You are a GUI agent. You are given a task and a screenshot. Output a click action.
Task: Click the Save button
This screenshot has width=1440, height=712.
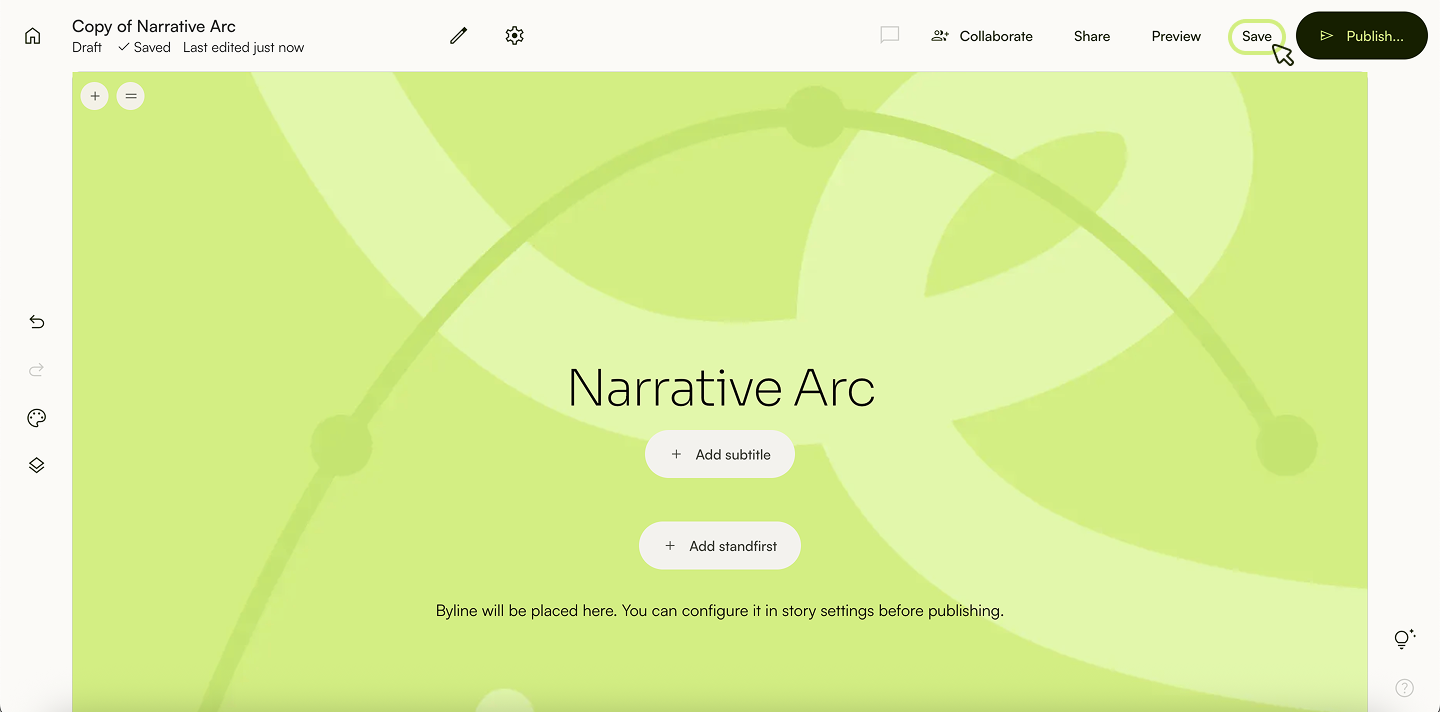(x=1257, y=36)
